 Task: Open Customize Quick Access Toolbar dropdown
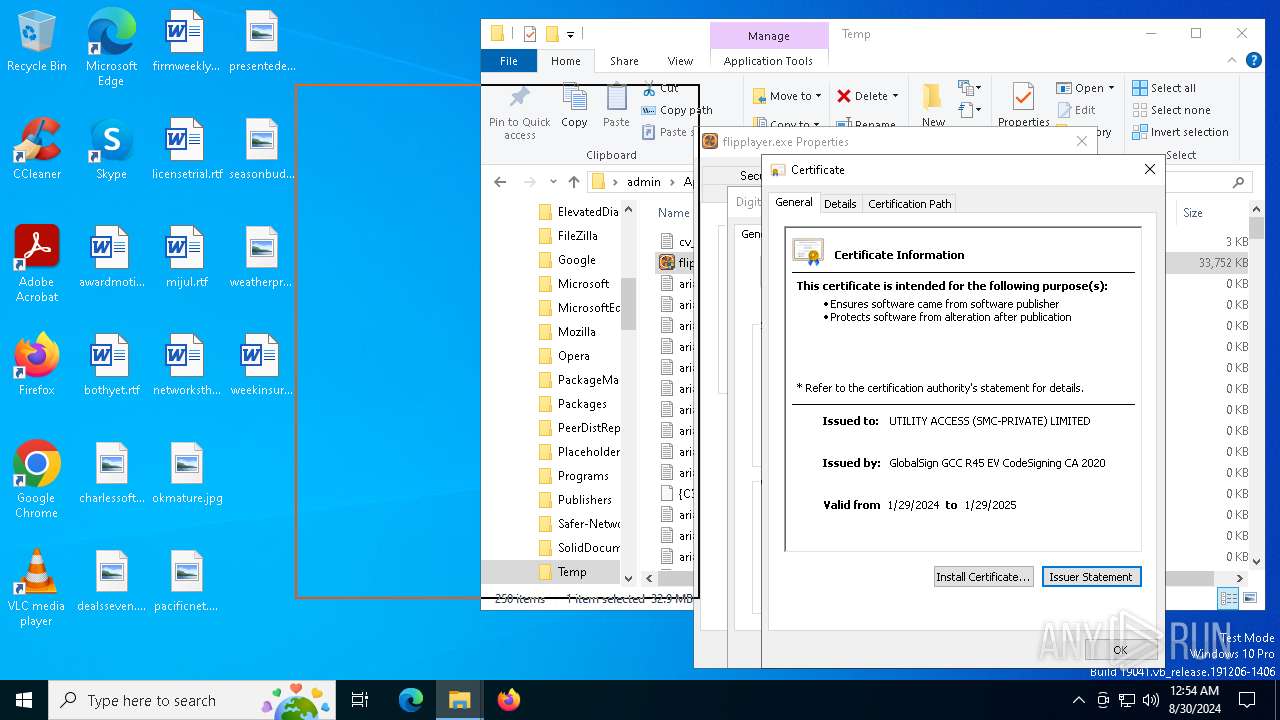pyautogui.click(x=570, y=34)
